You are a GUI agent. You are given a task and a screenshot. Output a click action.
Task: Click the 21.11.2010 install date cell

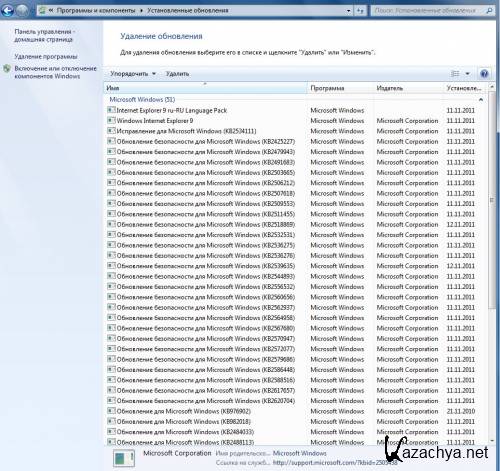(461, 411)
